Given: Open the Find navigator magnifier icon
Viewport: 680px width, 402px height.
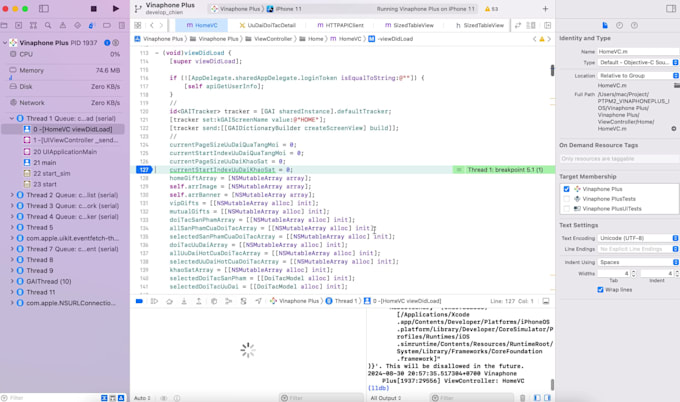Looking at the screenshot, I should click(x=48, y=26).
